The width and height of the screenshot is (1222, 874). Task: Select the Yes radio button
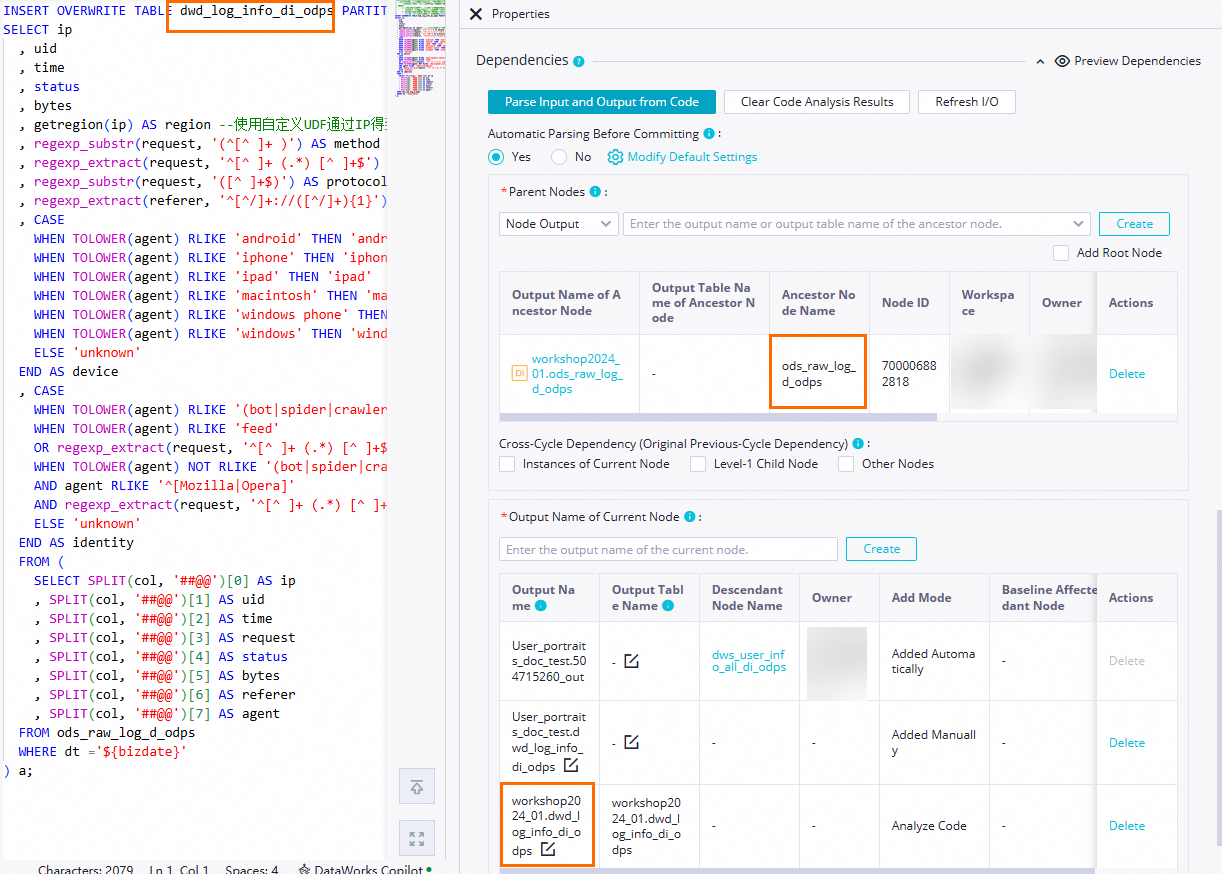496,157
